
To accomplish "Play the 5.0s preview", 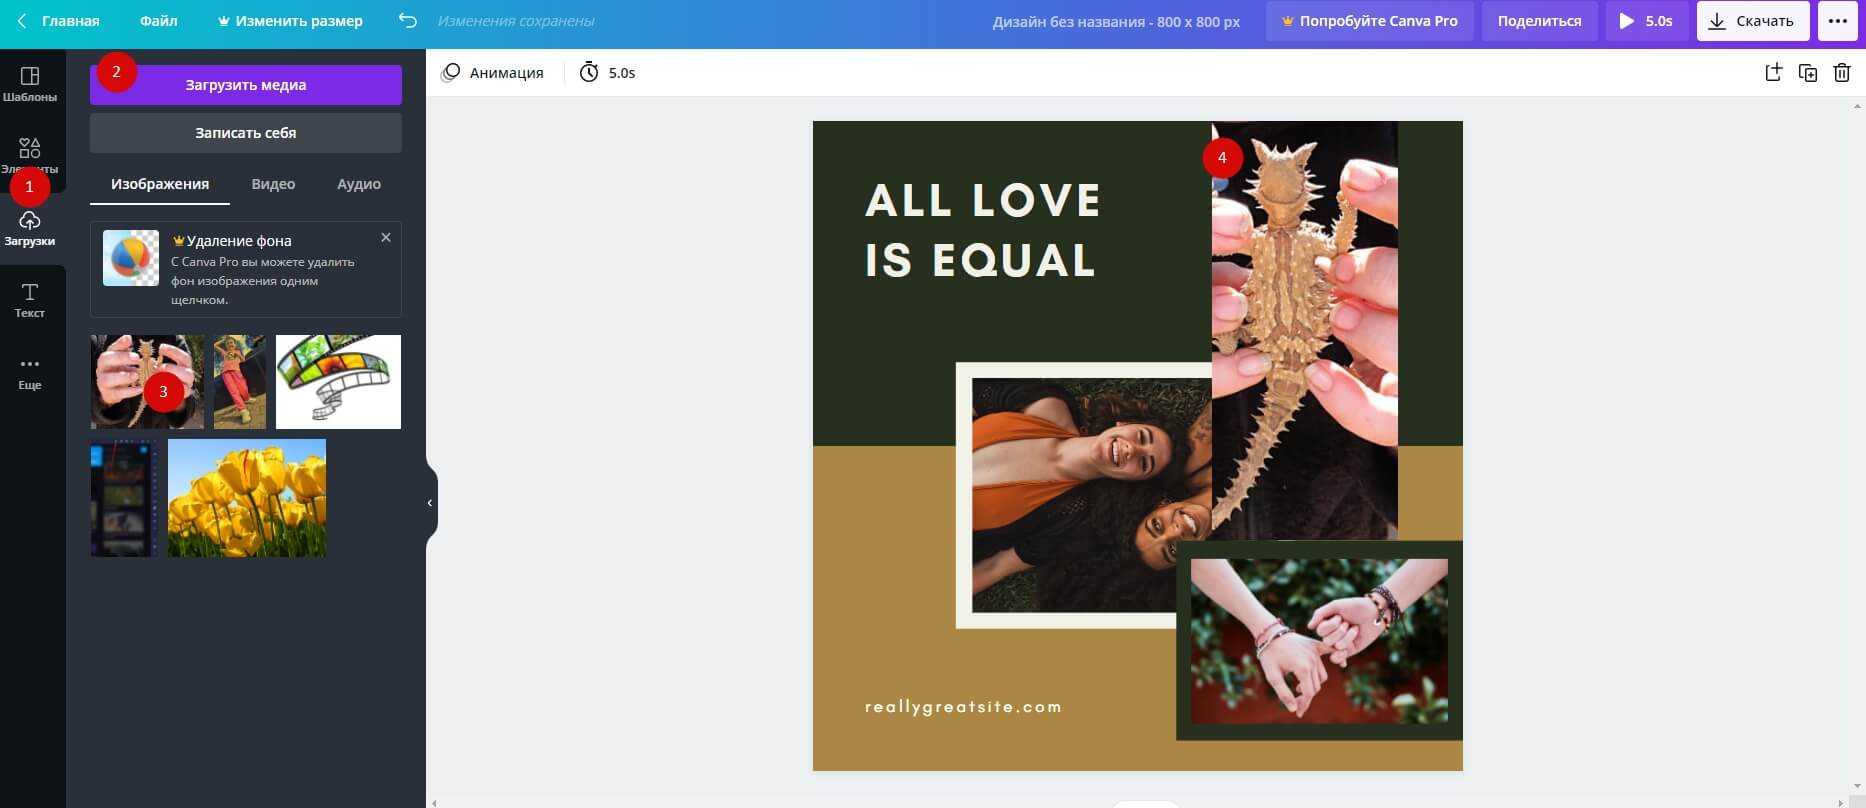I will pyautogui.click(x=1645, y=21).
